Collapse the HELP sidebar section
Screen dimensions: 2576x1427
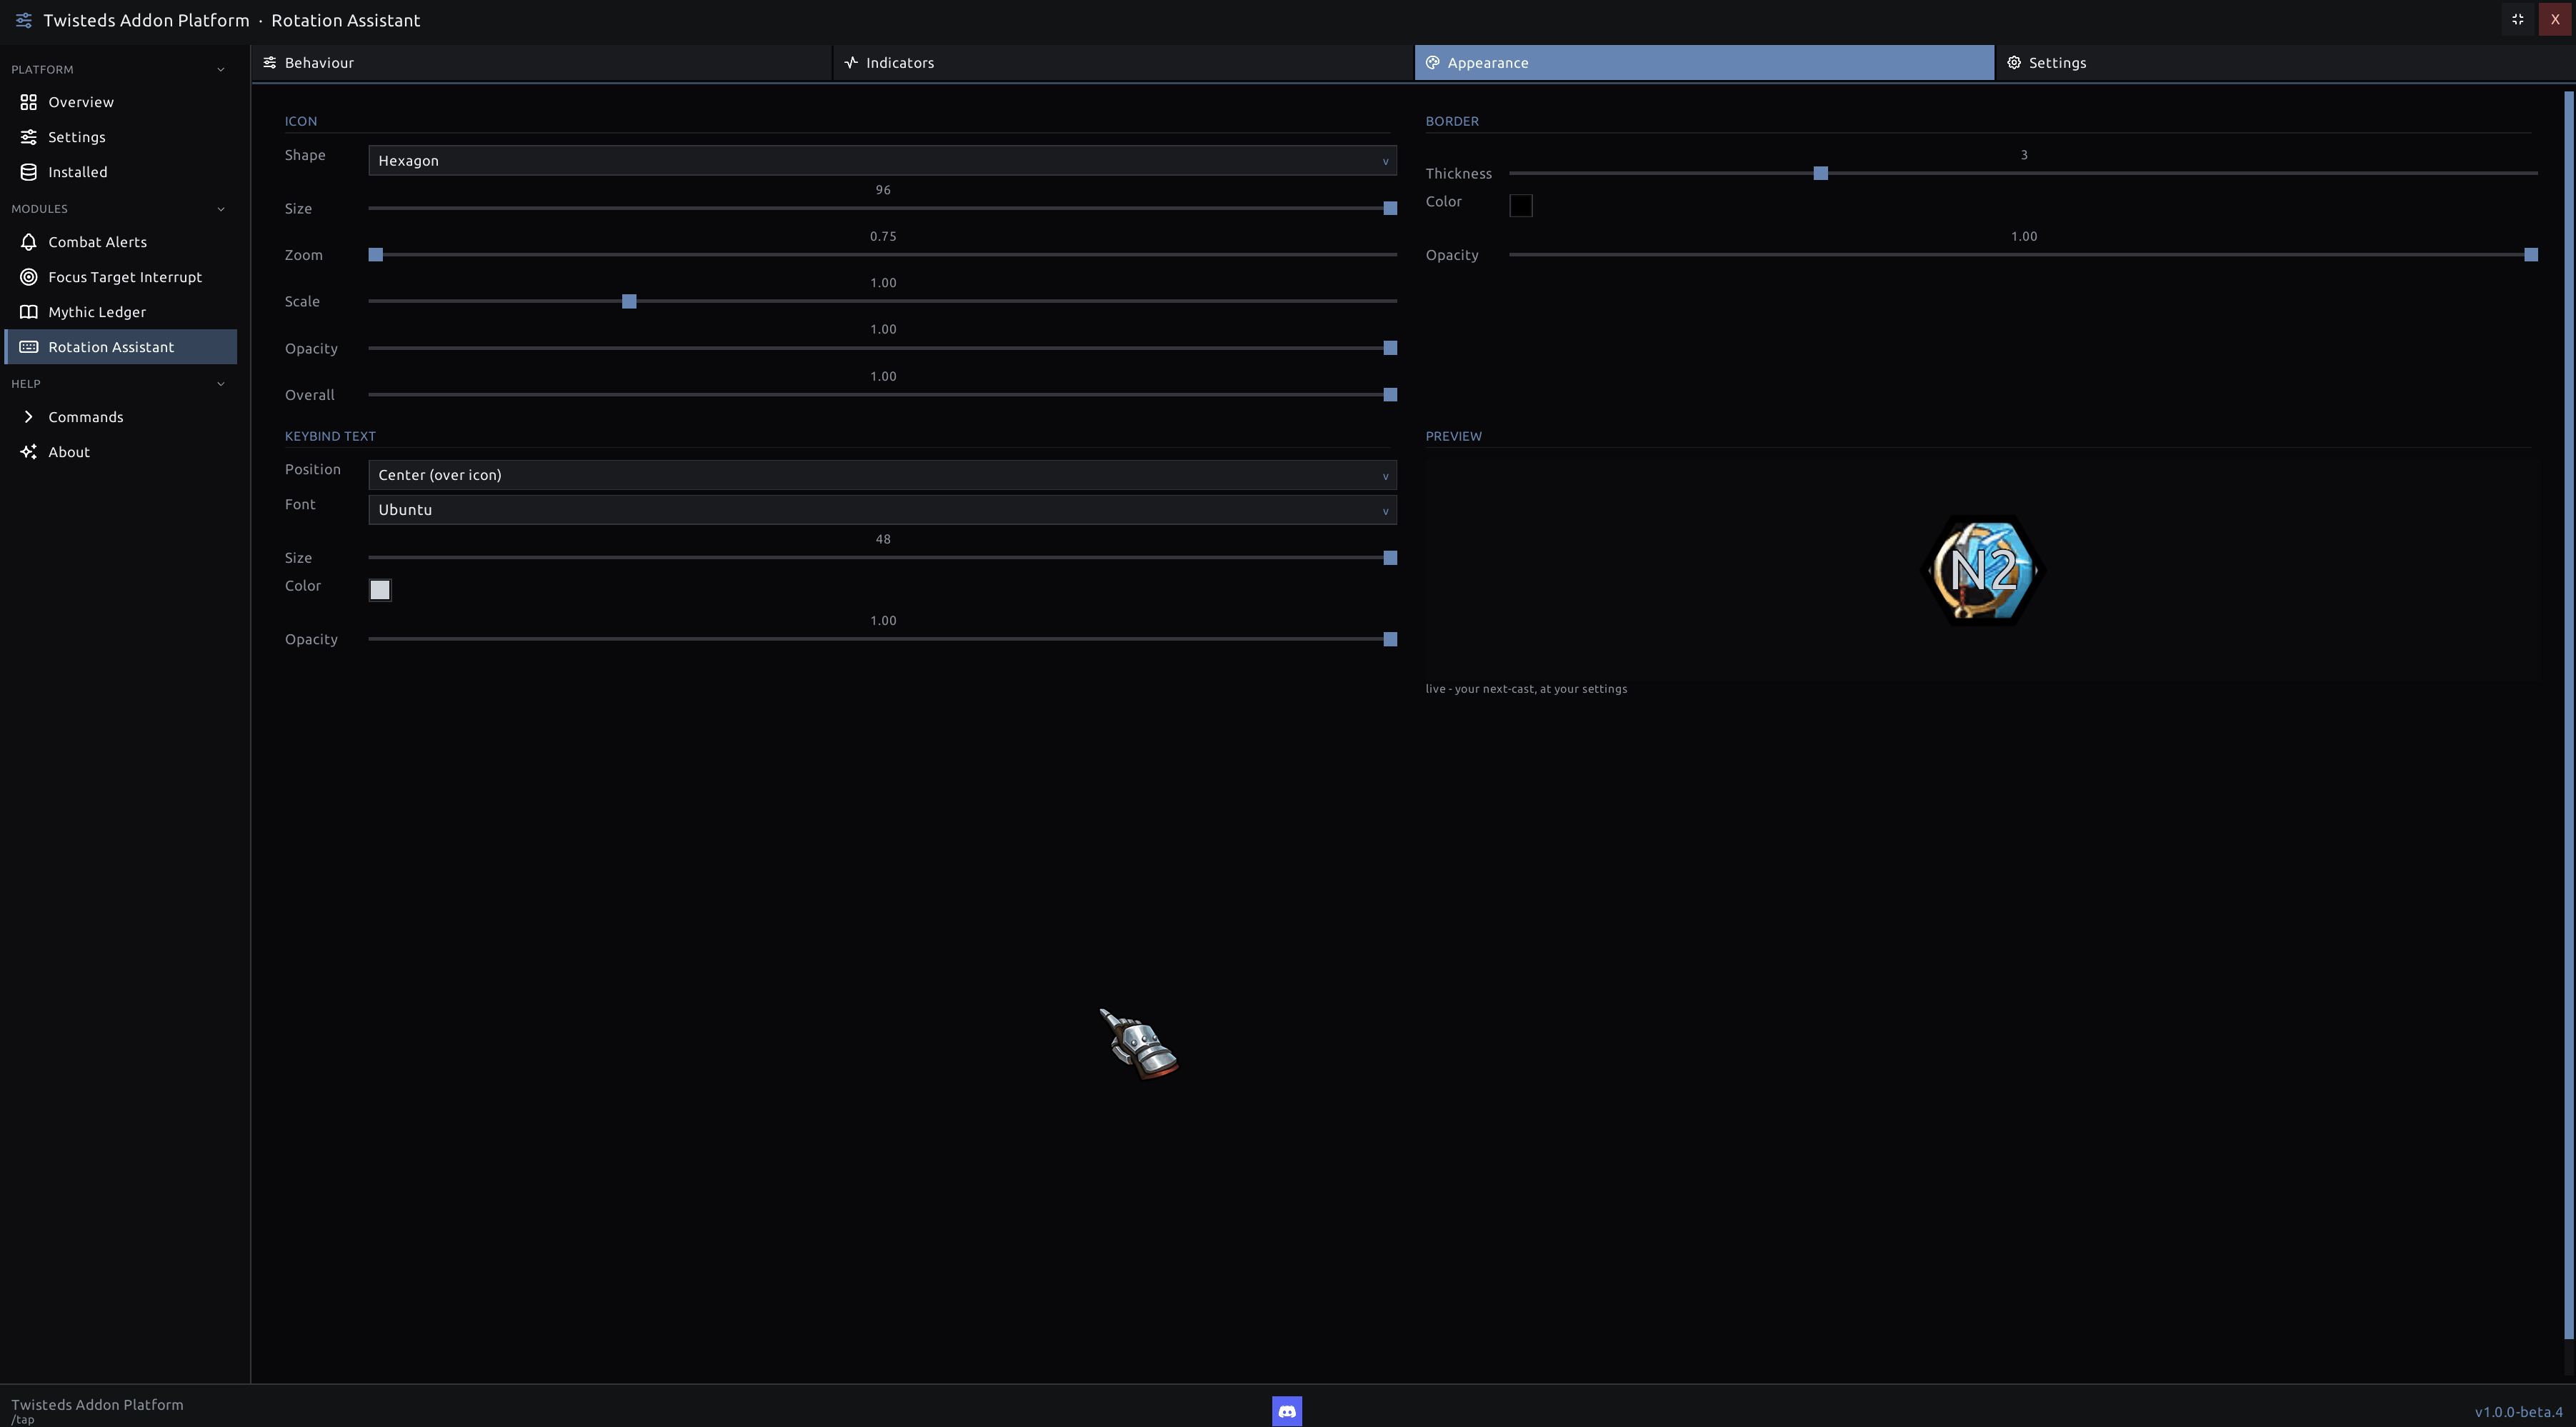click(x=121, y=384)
